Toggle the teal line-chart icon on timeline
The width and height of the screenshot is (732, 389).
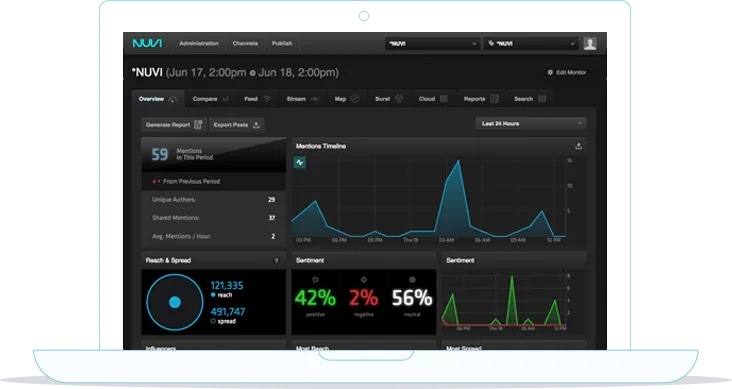click(x=300, y=163)
